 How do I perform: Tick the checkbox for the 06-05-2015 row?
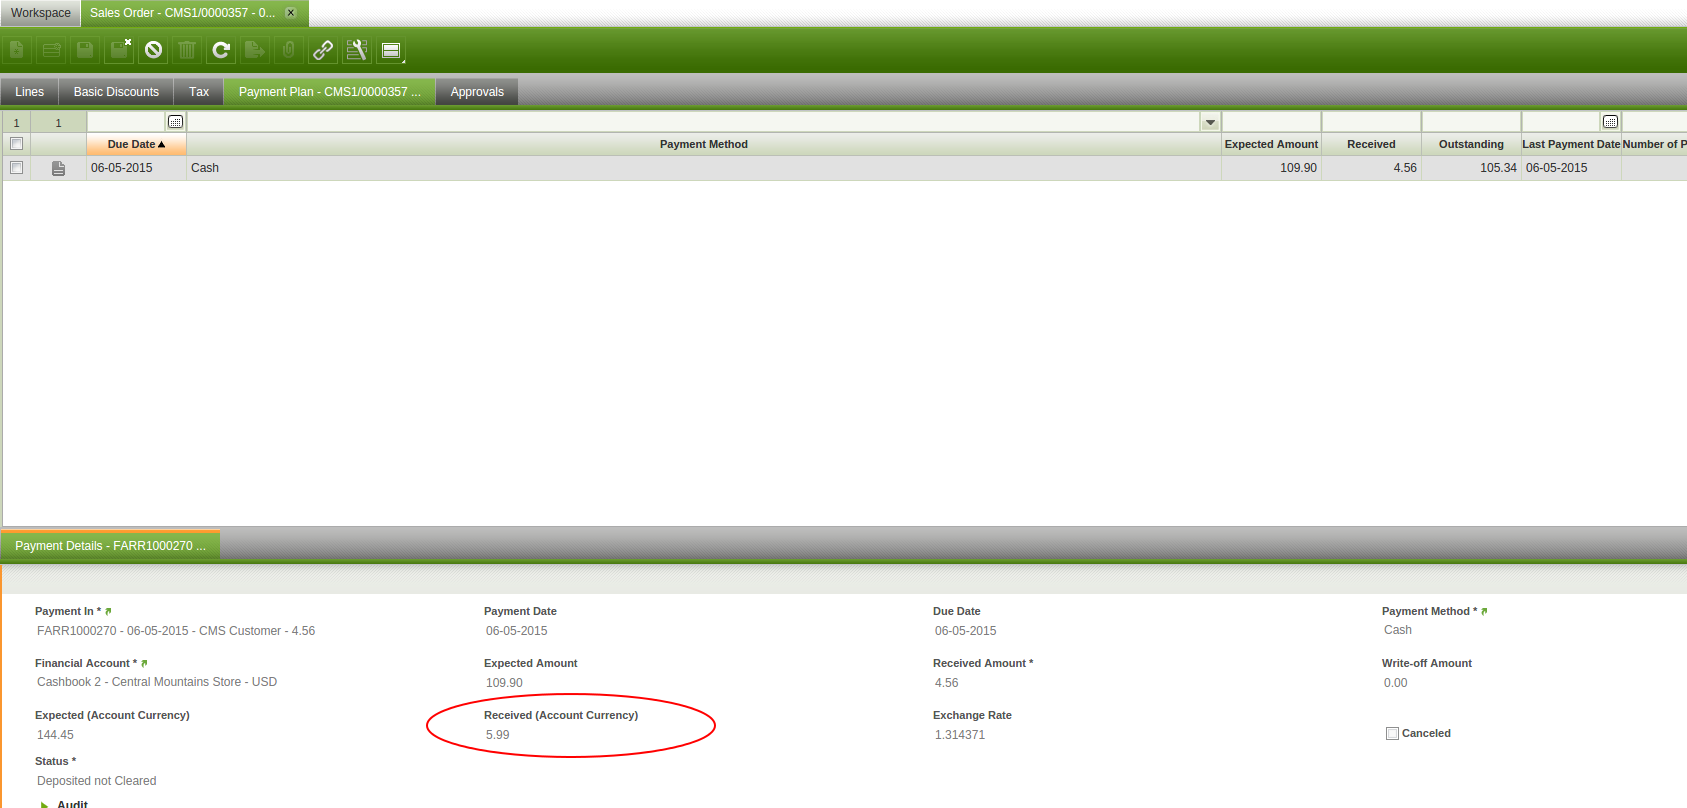tap(16, 168)
